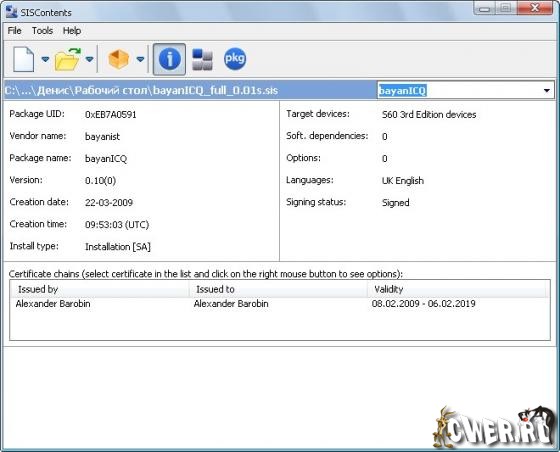Open the arrow beside the orange box icon

(141, 59)
